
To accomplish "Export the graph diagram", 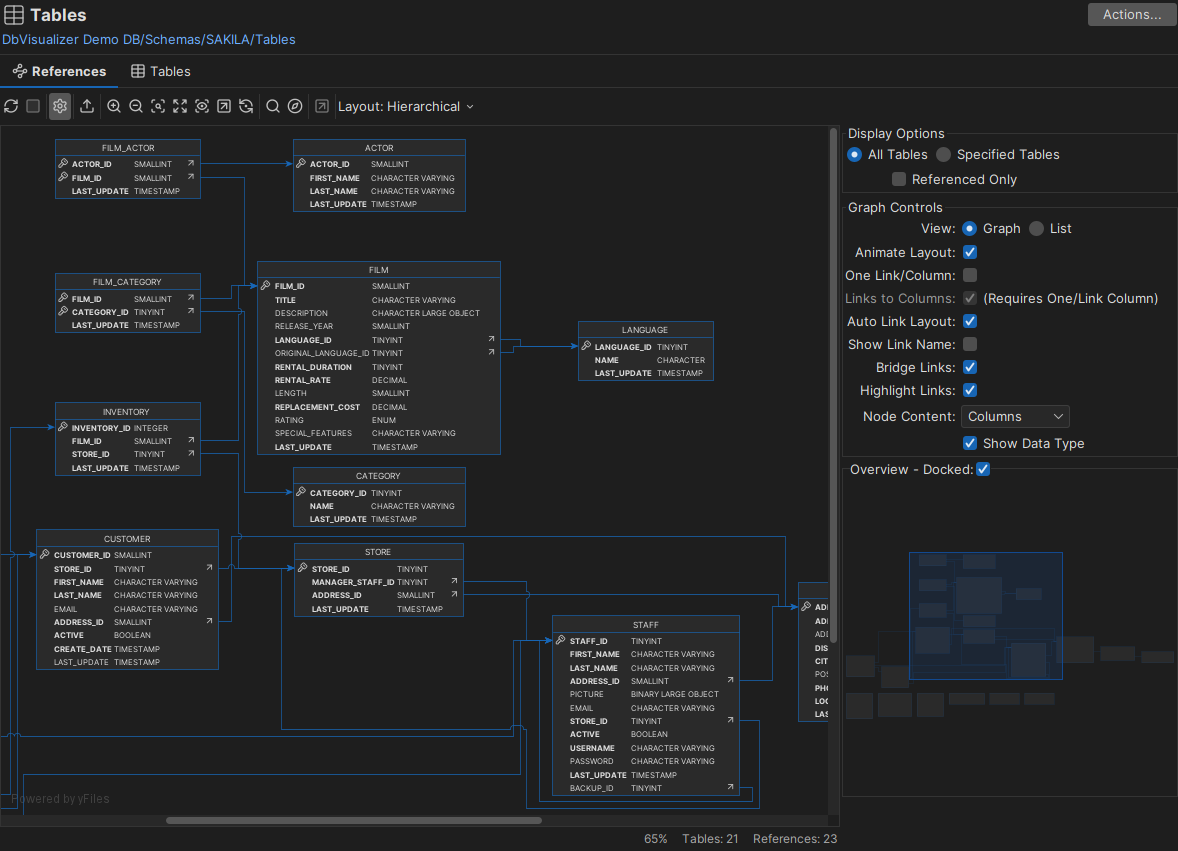I will tap(86, 106).
